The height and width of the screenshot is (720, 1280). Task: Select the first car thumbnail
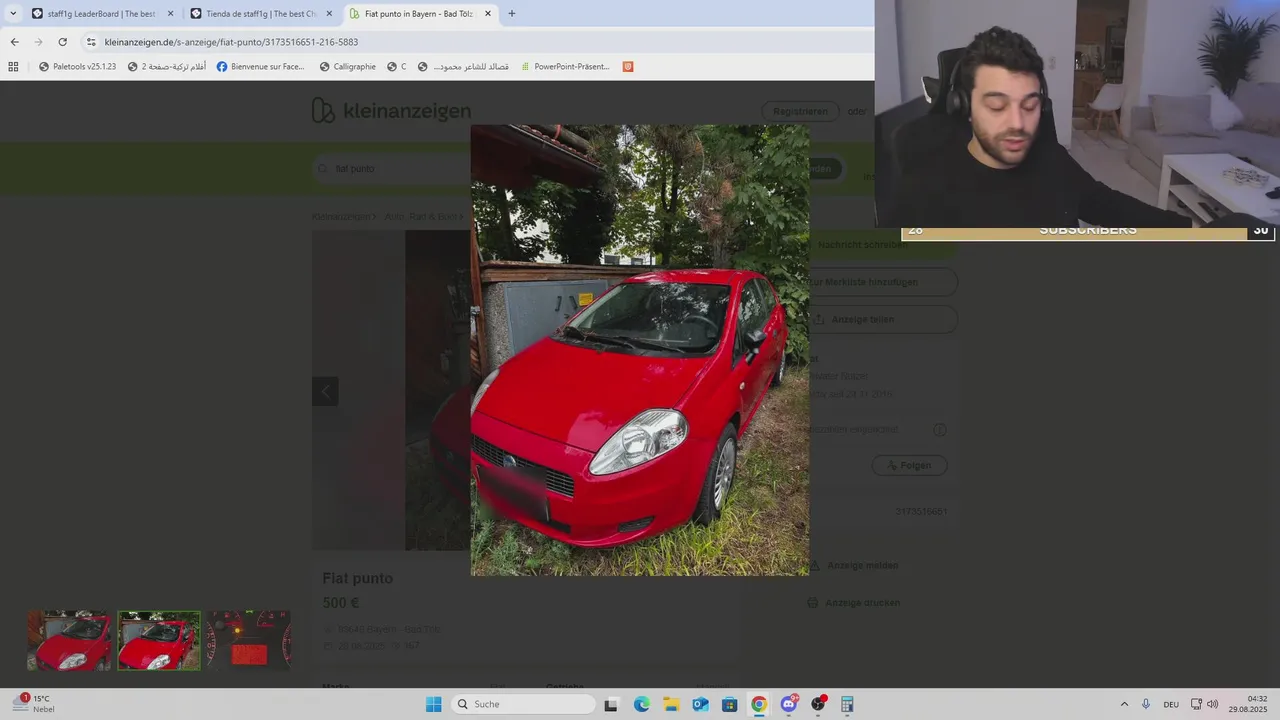pyautogui.click(x=69, y=640)
